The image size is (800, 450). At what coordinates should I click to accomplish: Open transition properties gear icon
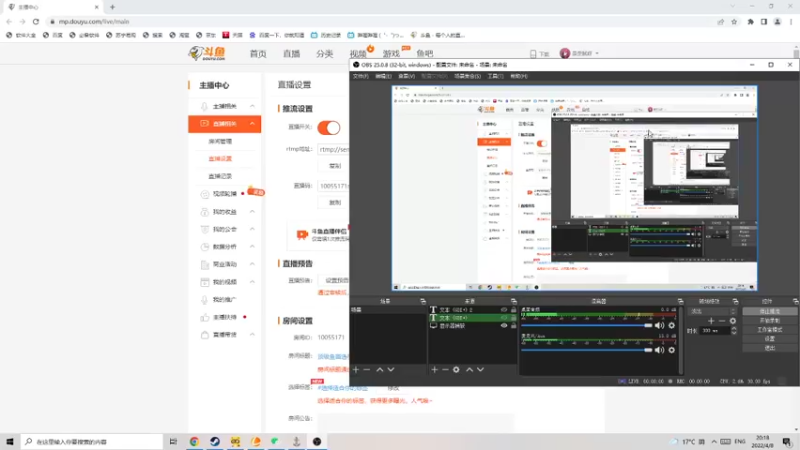[733, 321]
